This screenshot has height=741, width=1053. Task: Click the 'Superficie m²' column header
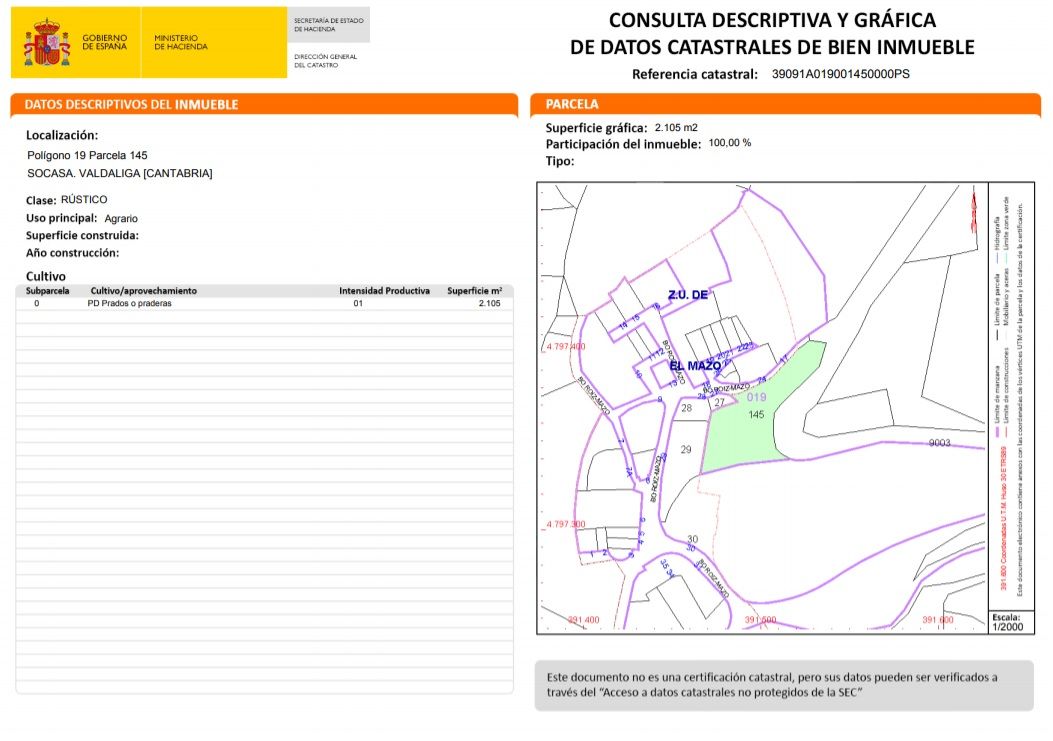474,291
